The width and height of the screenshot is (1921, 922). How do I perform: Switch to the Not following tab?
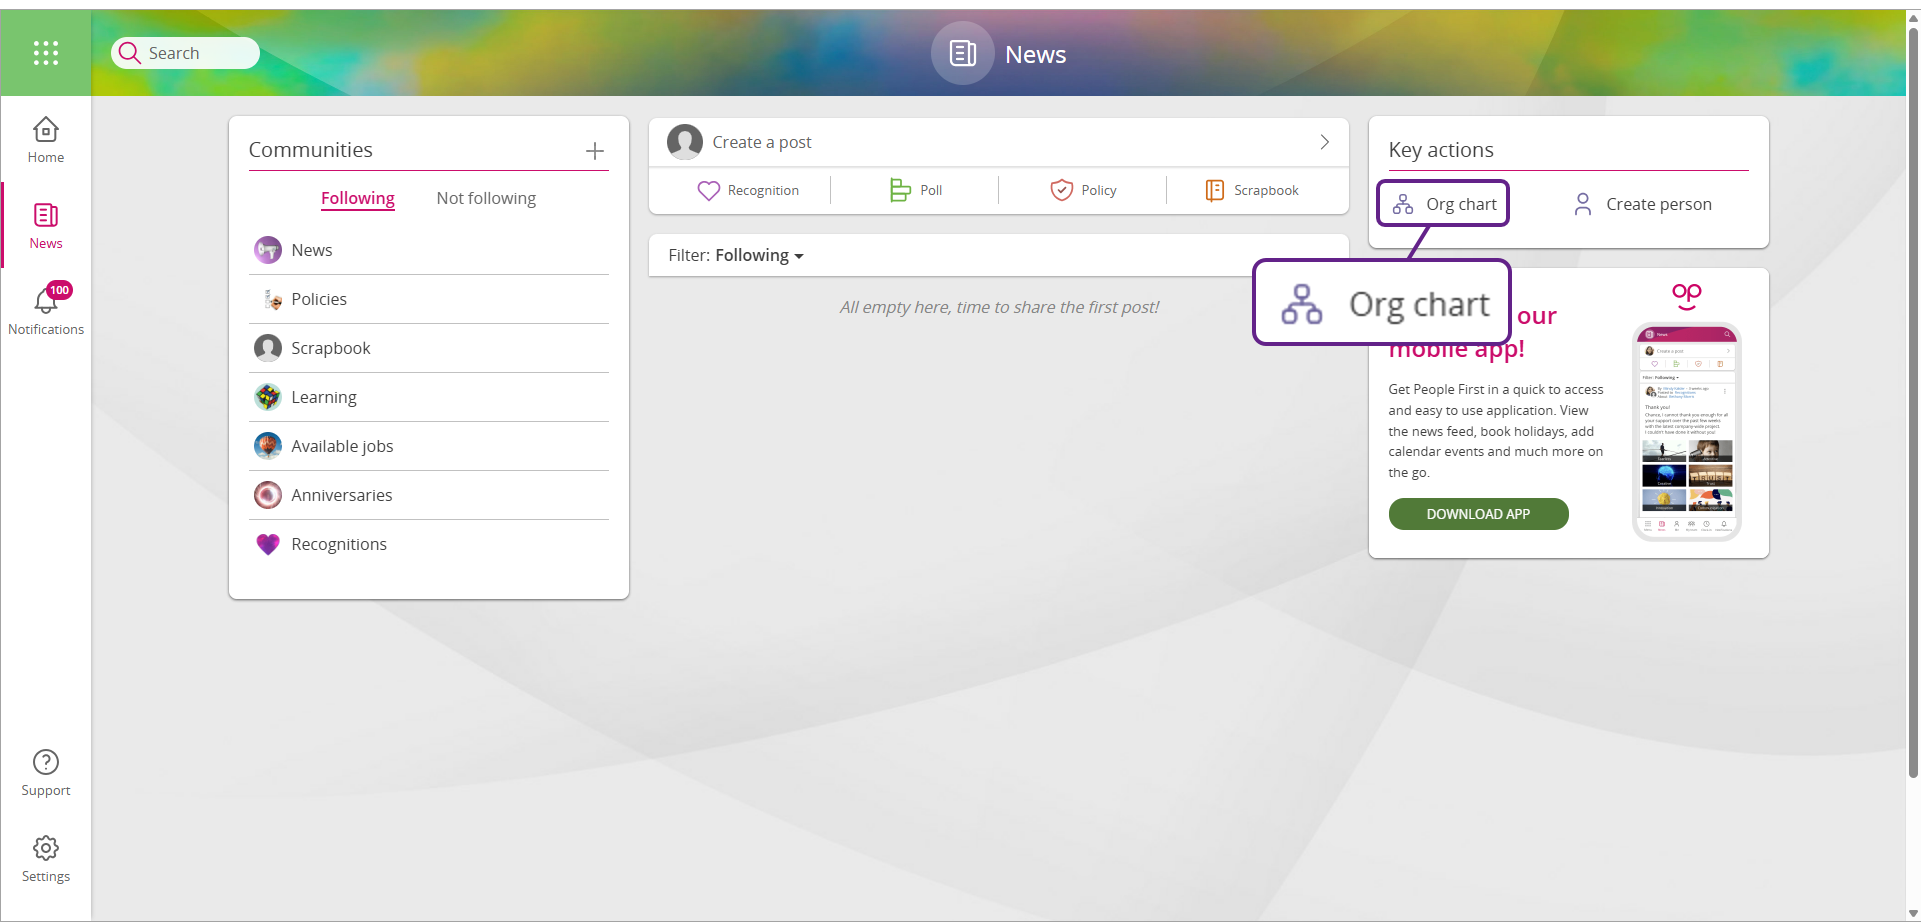pos(486,199)
